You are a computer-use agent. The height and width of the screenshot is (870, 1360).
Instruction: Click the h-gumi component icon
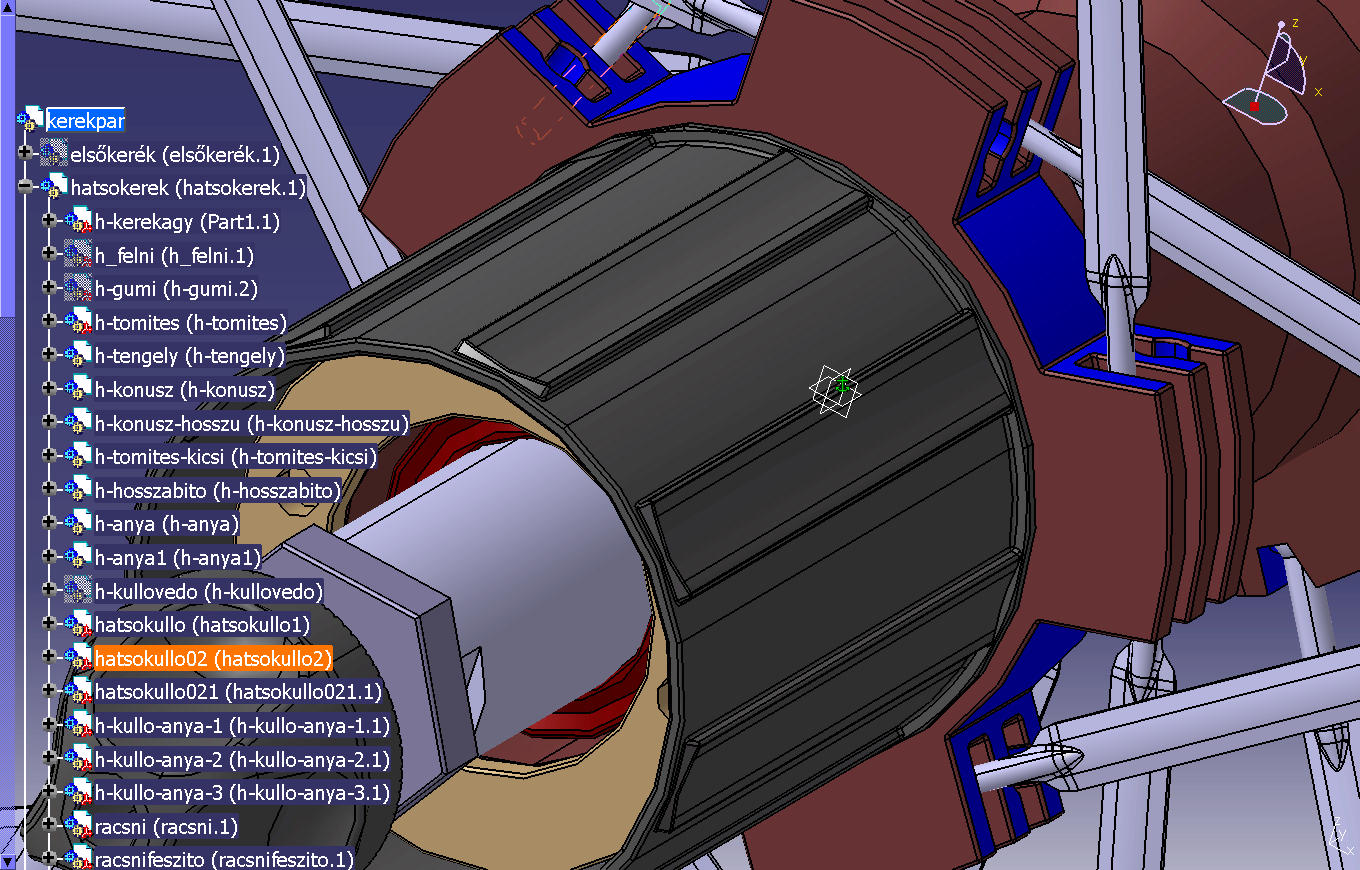[78, 289]
